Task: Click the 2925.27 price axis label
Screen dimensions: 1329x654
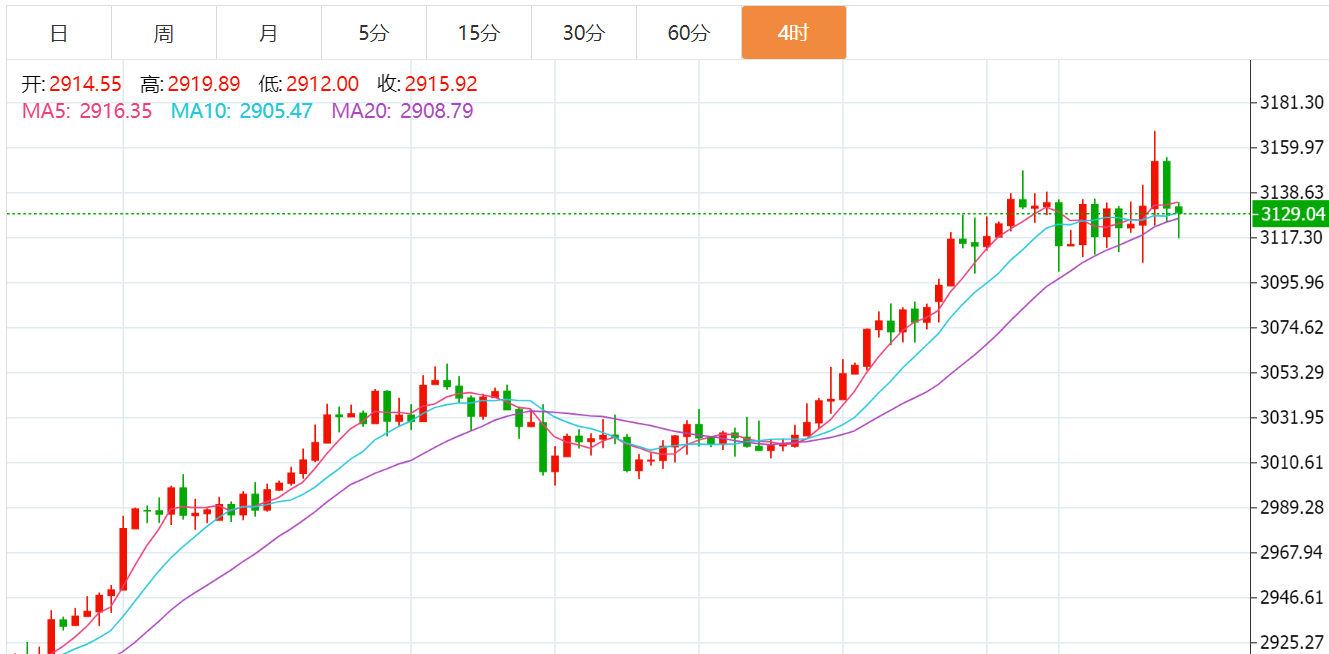Action: pos(1293,642)
